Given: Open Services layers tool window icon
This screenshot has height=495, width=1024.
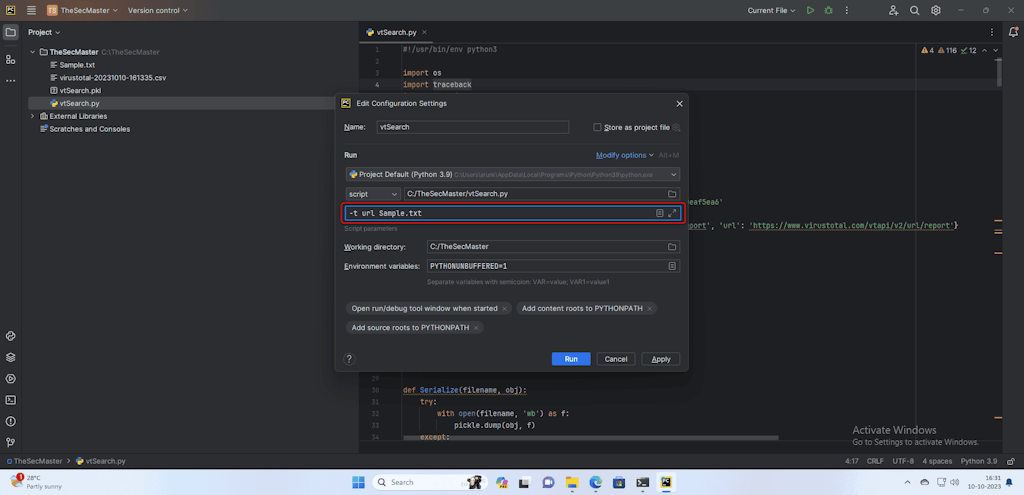Looking at the screenshot, I should pyautogui.click(x=10, y=357).
